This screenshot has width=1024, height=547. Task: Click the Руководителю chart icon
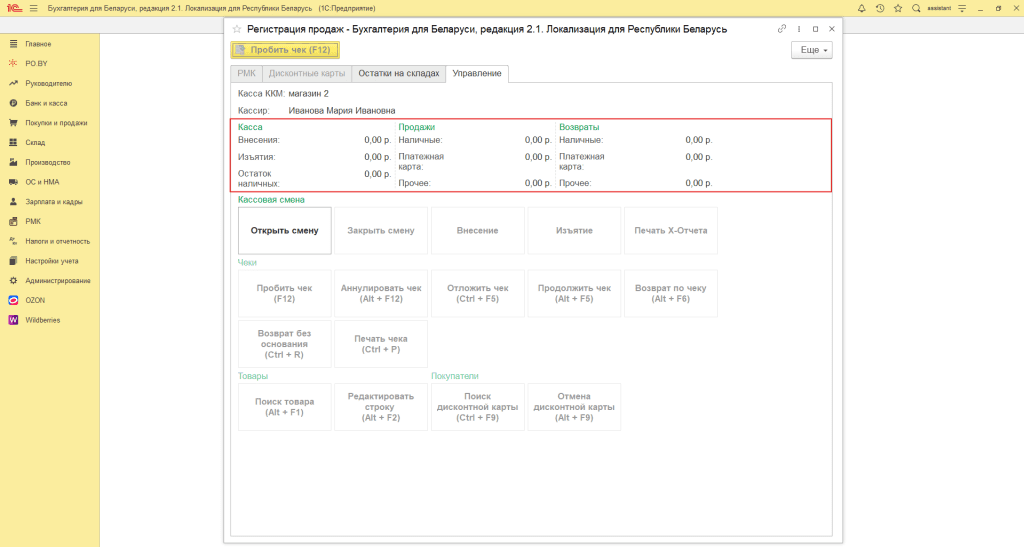pos(13,83)
